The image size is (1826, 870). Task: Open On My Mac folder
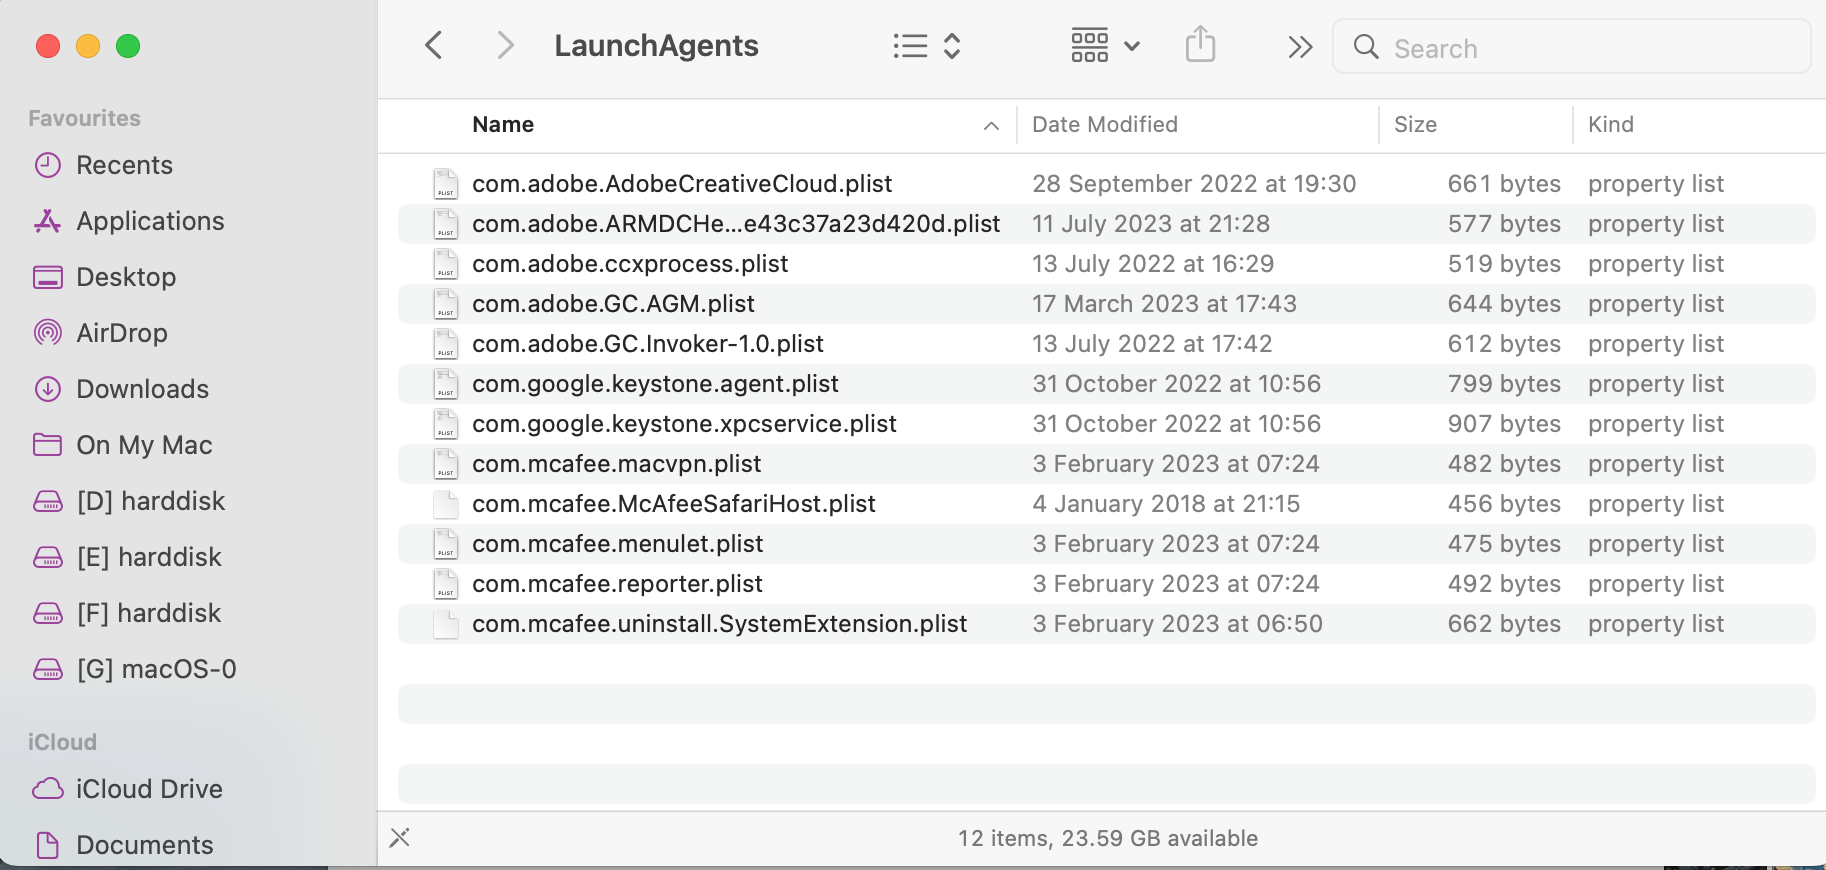144,445
